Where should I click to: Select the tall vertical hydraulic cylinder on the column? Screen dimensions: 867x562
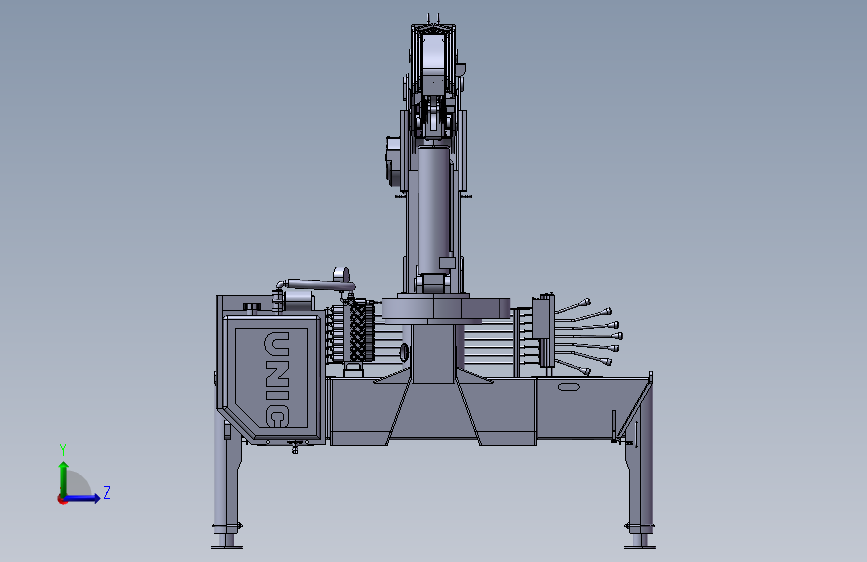point(434,211)
